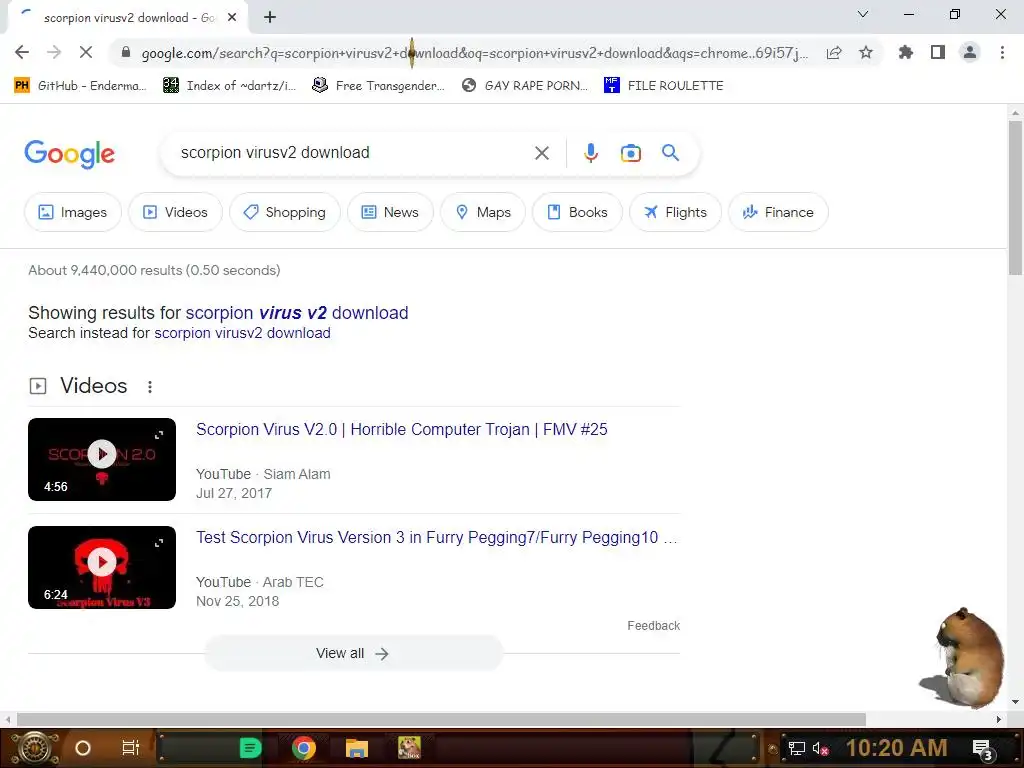The image size is (1024, 768).
Task: Open the hamster app taskbar icon
Action: [x=409, y=748]
